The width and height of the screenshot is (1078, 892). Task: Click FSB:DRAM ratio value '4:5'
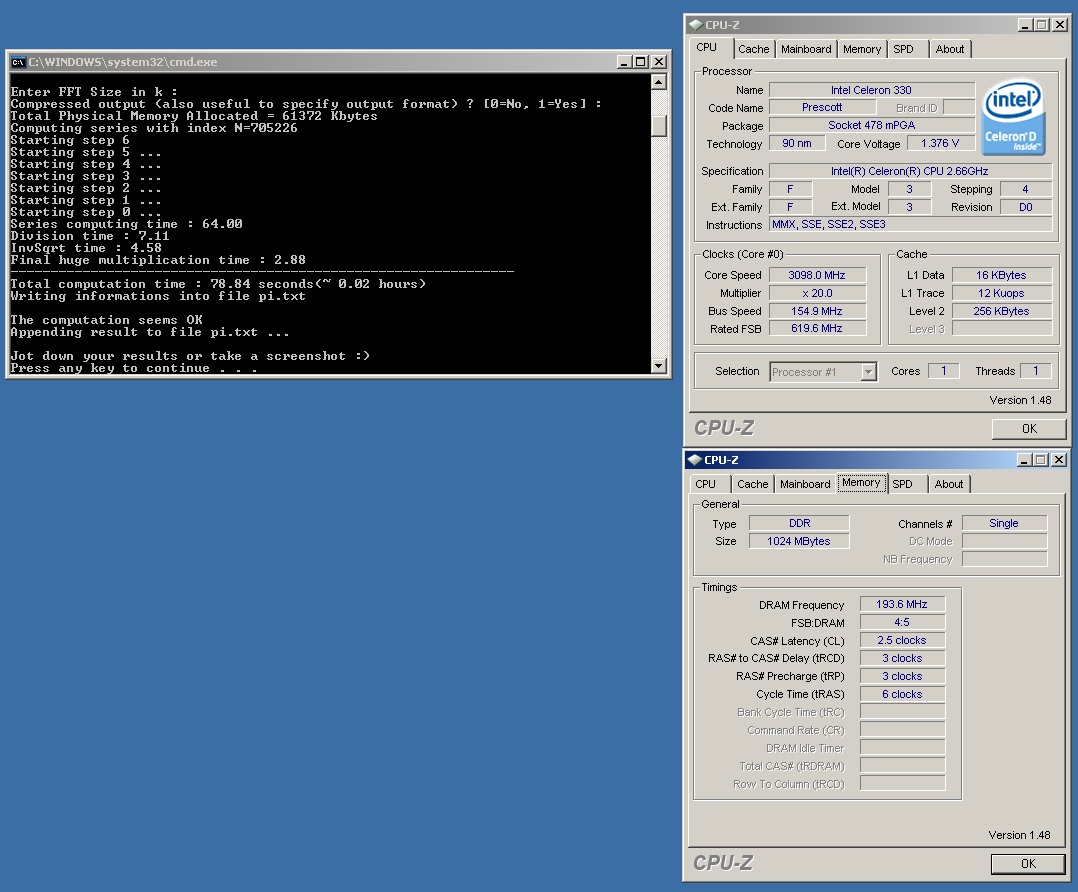[902, 622]
